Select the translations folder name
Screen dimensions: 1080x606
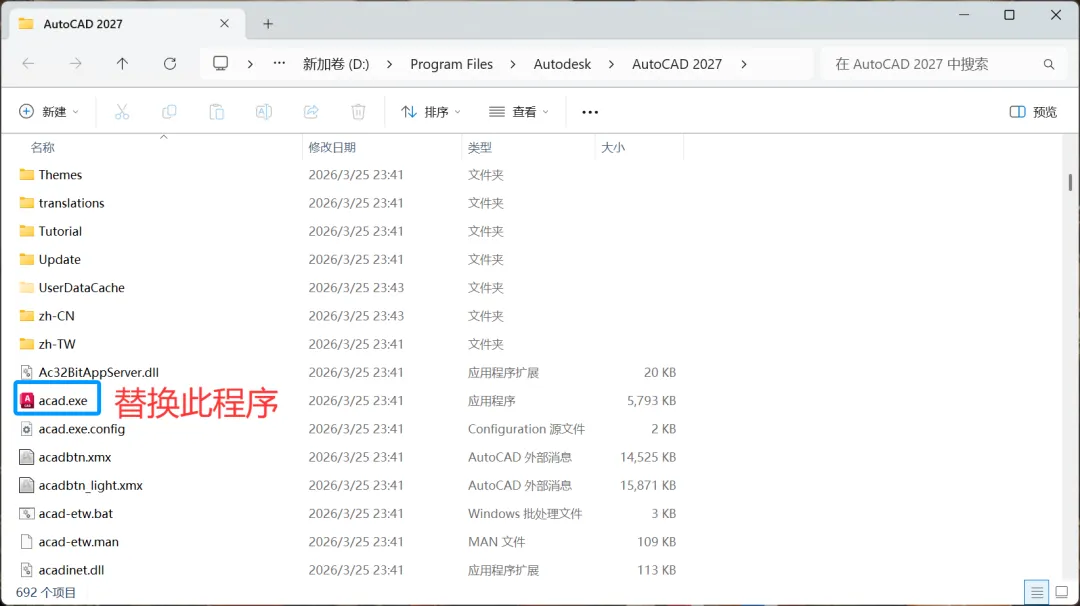[x=72, y=203]
